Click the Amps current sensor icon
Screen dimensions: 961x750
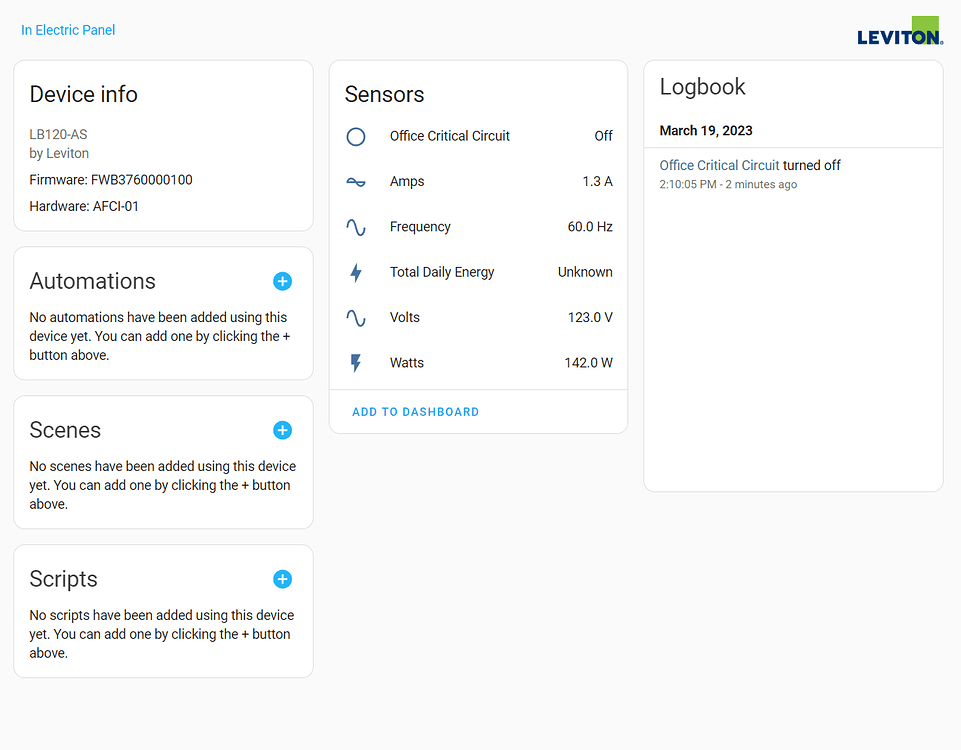tap(356, 181)
